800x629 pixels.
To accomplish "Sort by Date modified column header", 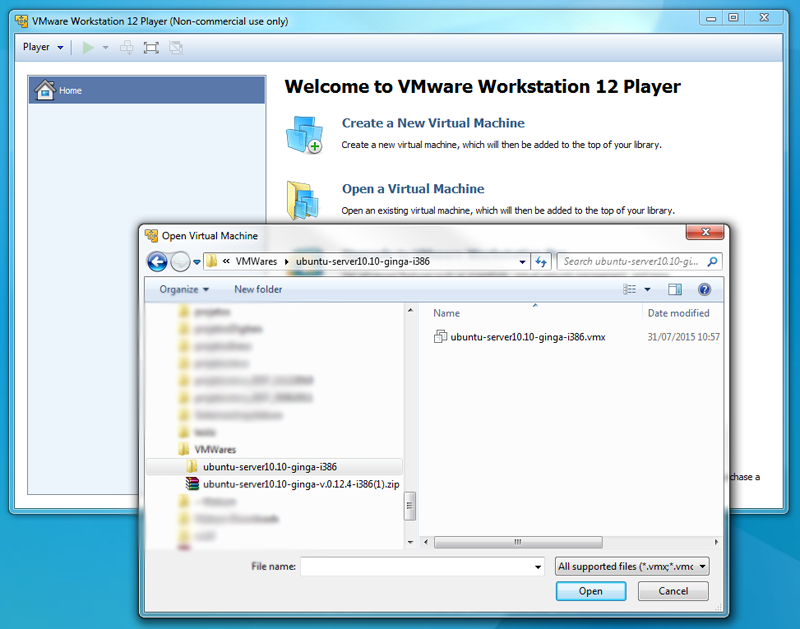I will 679,313.
